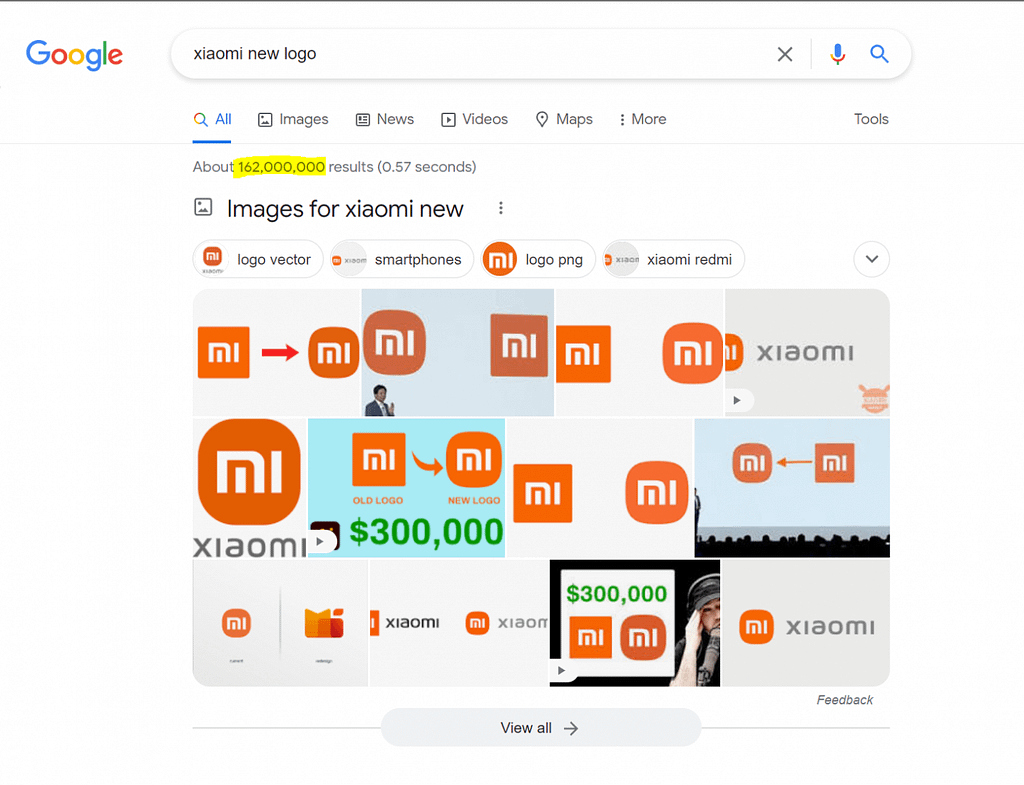1024x785 pixels.
Task: Select the 'logo png' chip
Action: [x=538, y=259]
